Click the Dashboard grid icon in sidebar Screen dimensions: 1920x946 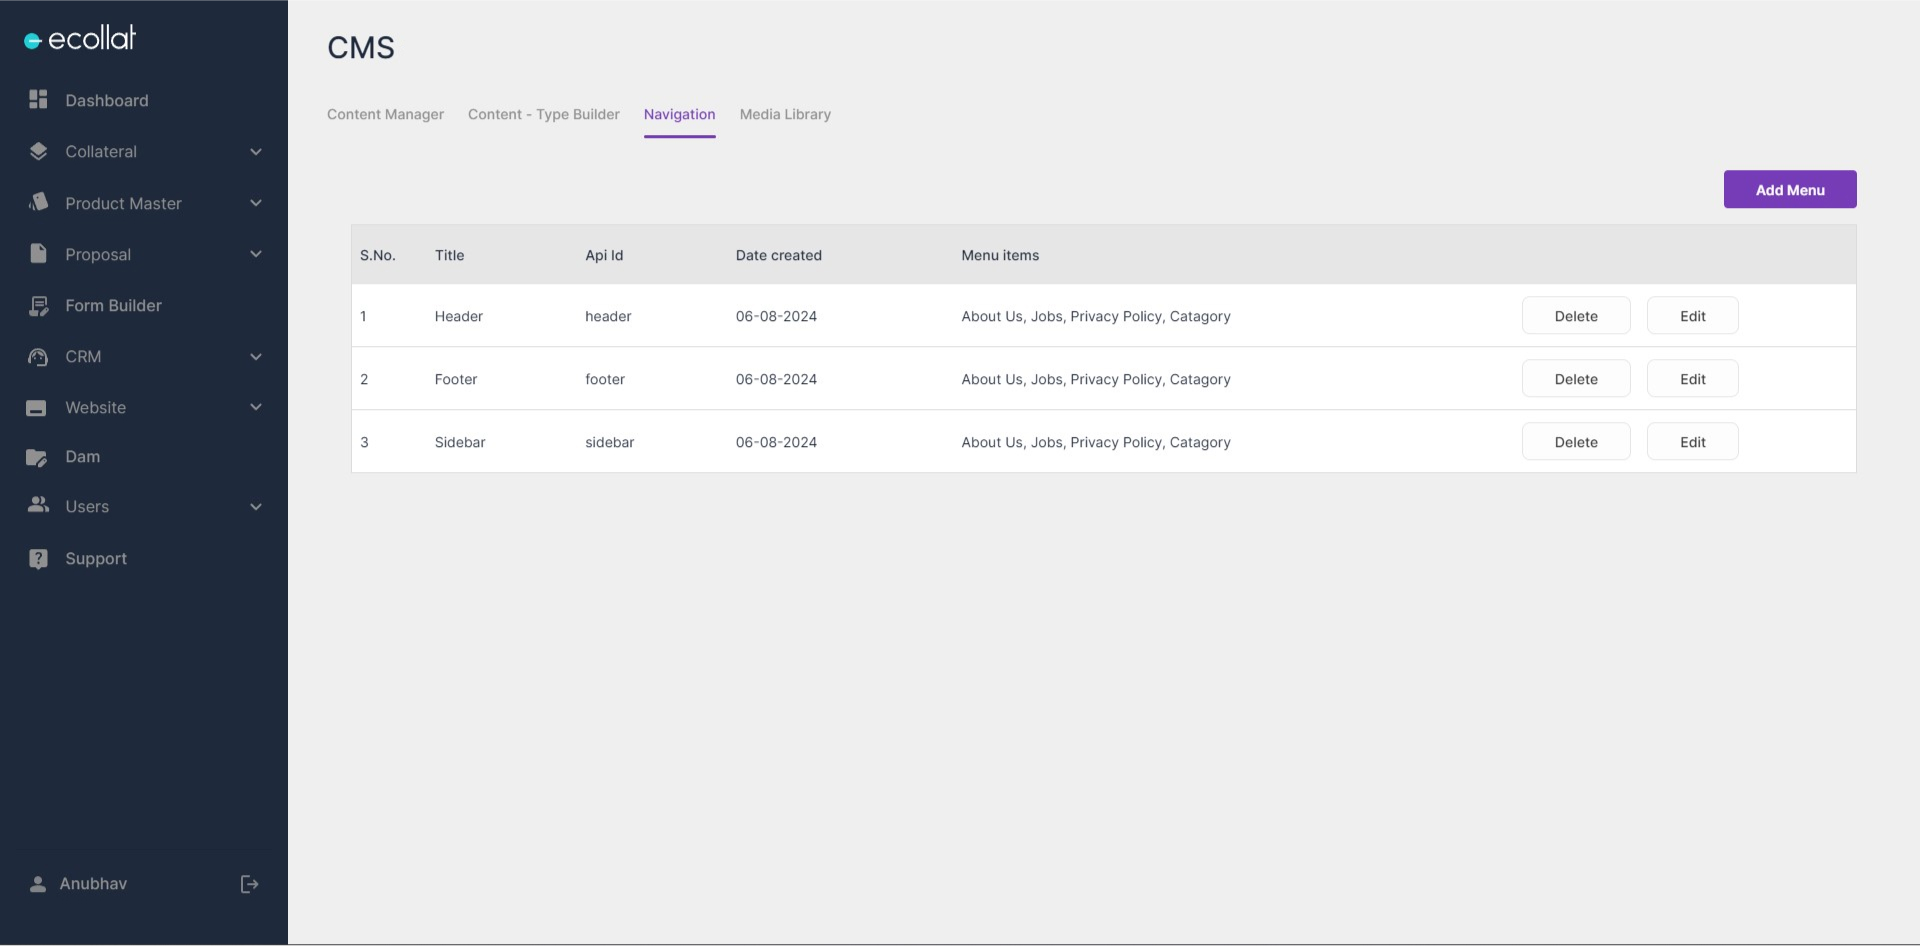tap(38, 99)
